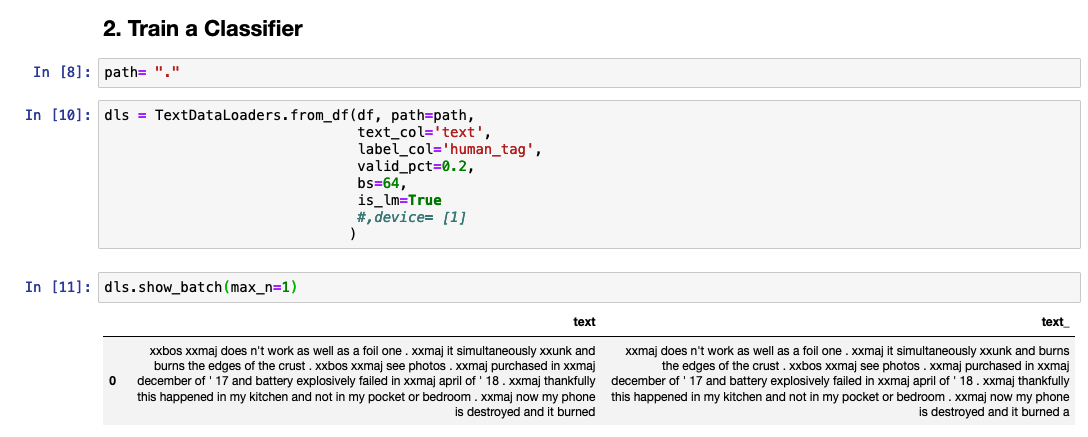Click the In [8] cell prompt
The height and width of the screenshot is (437, 1088).
click(62, 72)
